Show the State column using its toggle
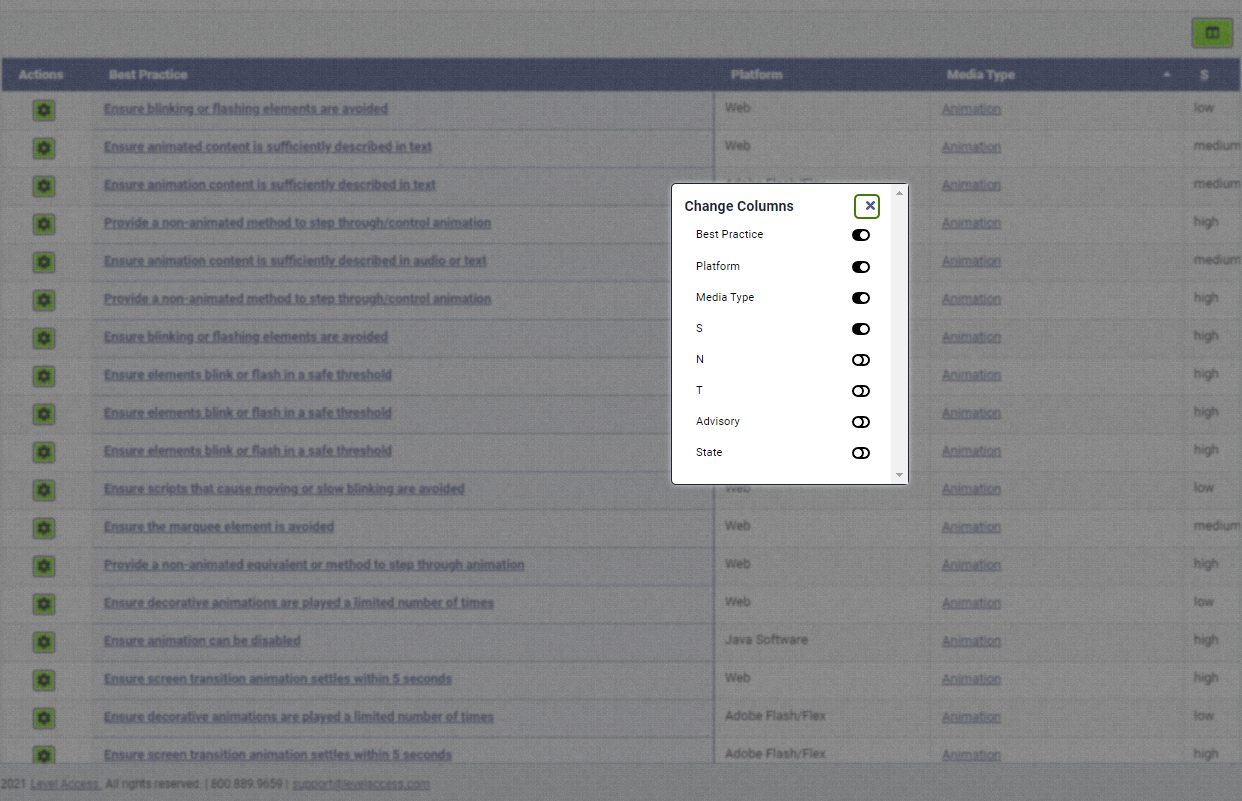Viewport: 1242px width, 801px height. click(x=861, y=453)
